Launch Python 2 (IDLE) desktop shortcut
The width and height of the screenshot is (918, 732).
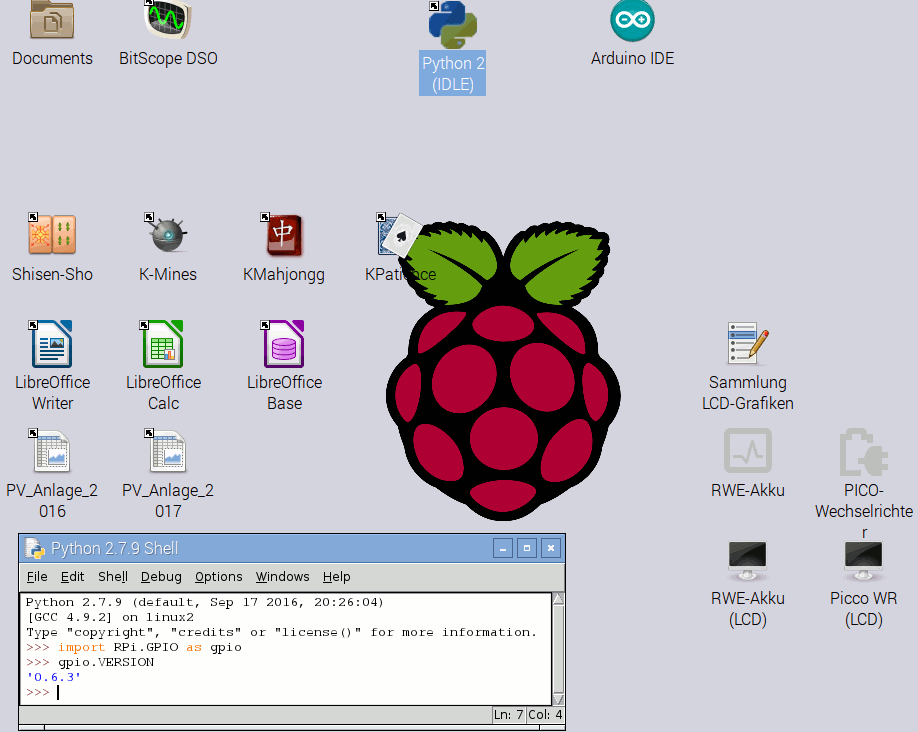click(x=452, y=26)
